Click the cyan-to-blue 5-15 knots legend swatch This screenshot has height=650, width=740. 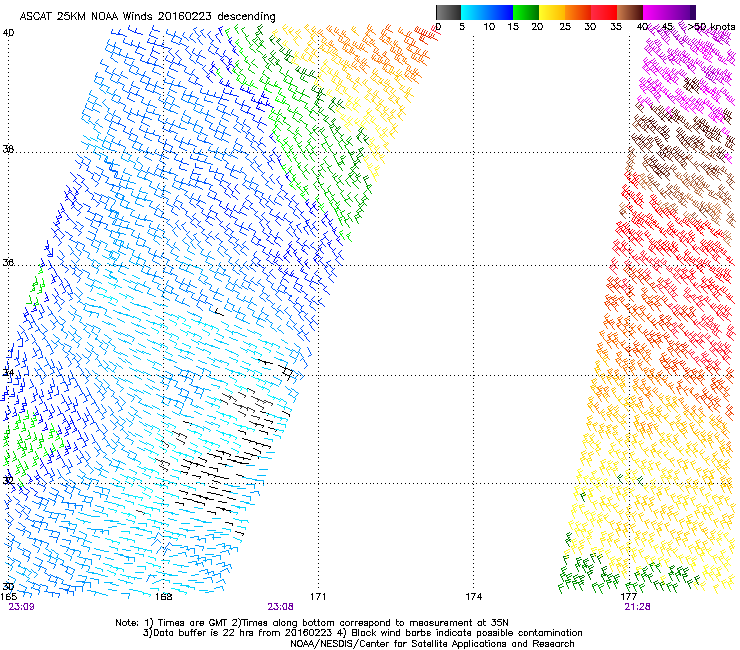pyautogui.click(x=487, y=12)
